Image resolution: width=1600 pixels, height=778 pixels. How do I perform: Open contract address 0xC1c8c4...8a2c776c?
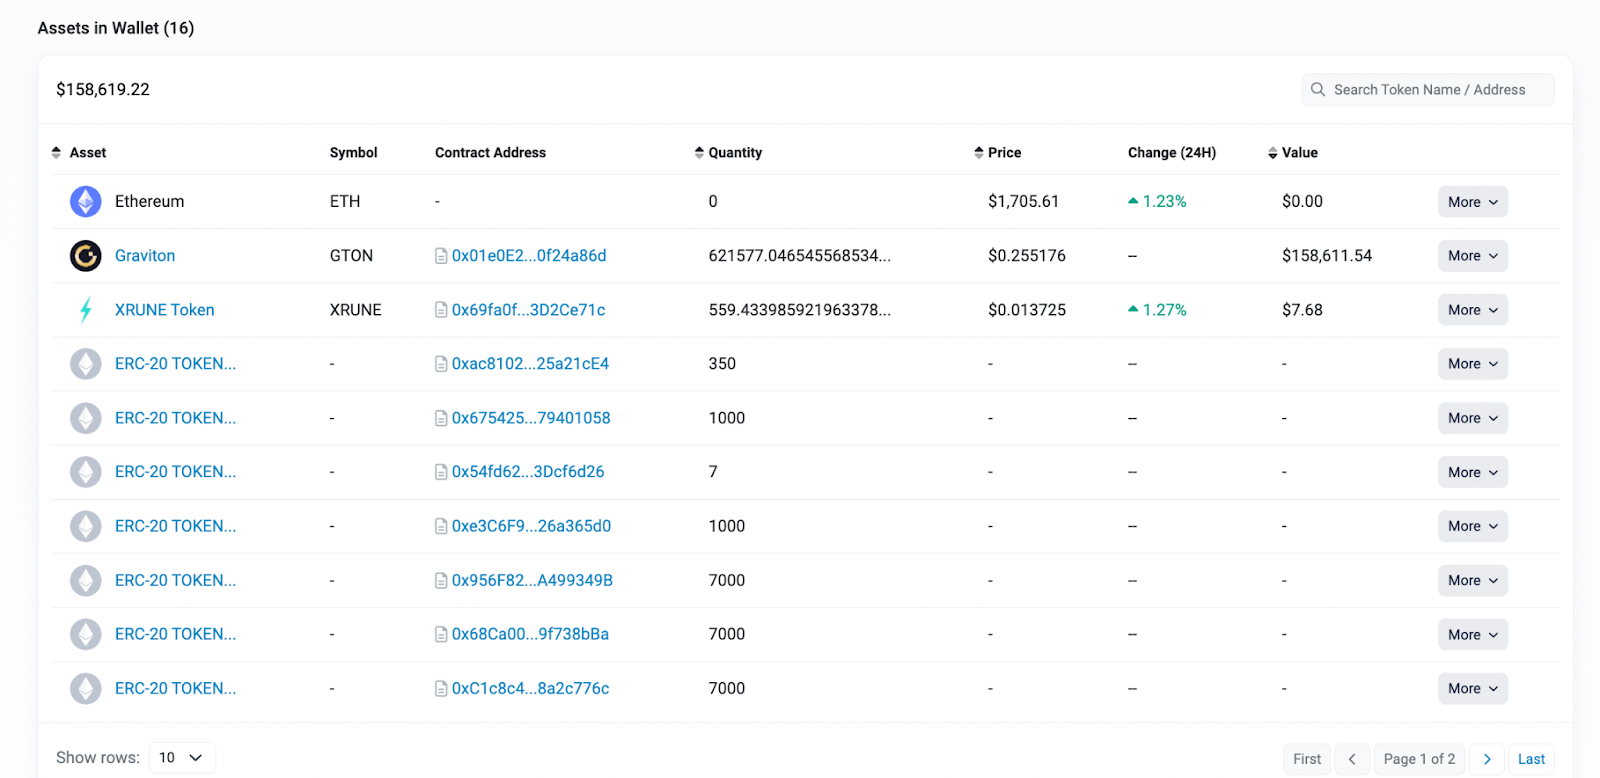pyautogui.click(x=531, y=688)
